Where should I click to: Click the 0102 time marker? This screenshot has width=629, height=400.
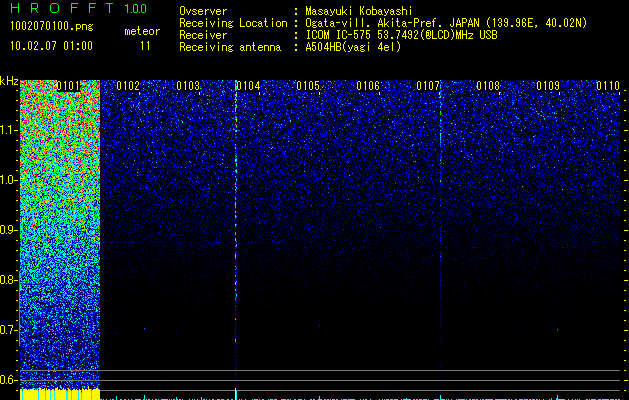[x=128, y=86]
